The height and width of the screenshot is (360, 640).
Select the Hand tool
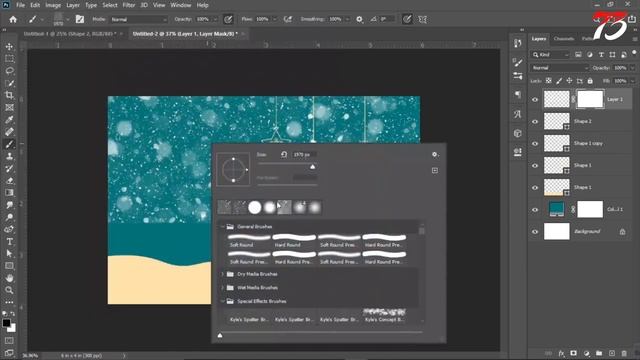coord(9,278)
